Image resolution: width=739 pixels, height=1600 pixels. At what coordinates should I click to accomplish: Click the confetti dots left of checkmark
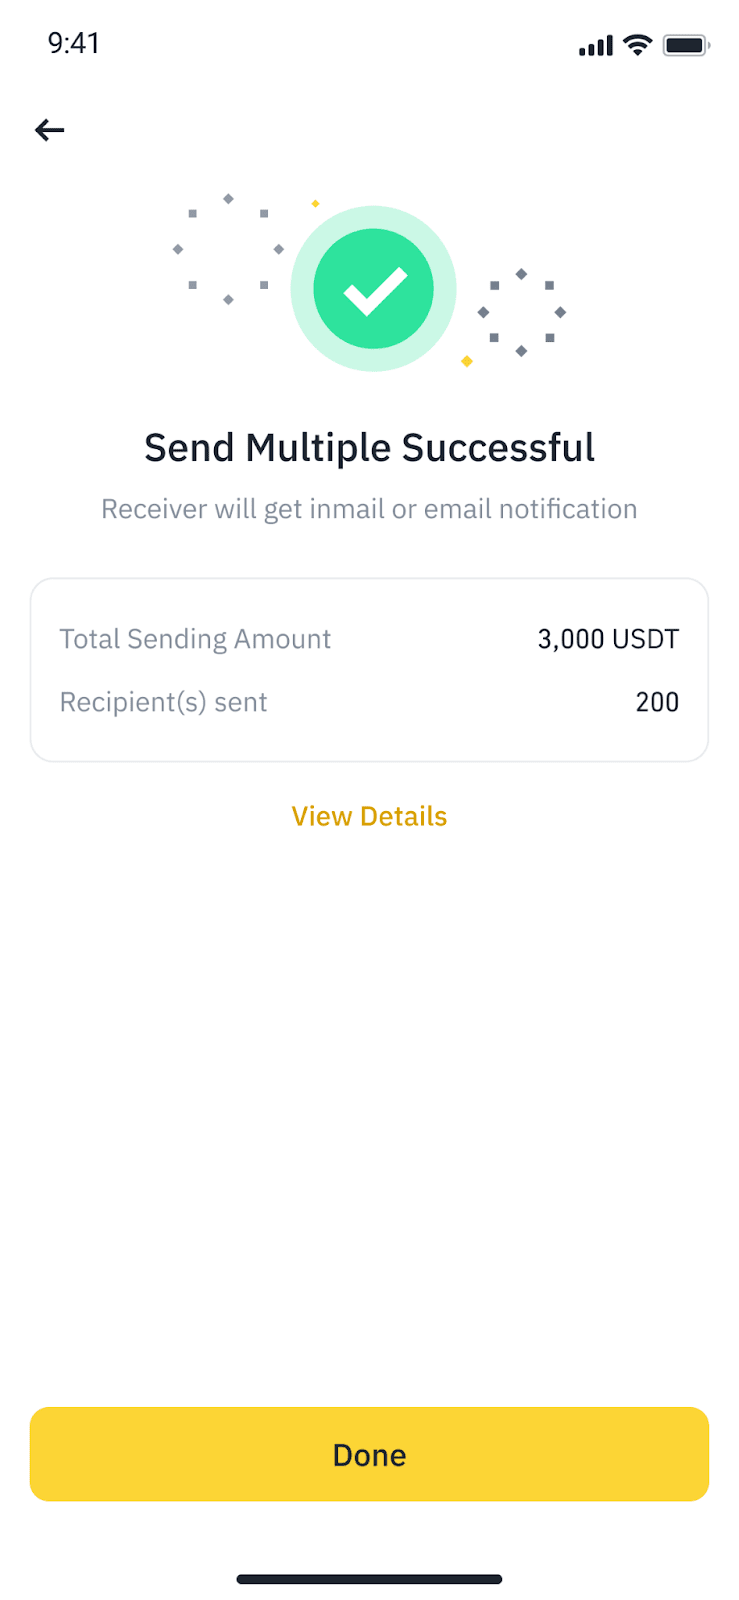coord(228,249)
